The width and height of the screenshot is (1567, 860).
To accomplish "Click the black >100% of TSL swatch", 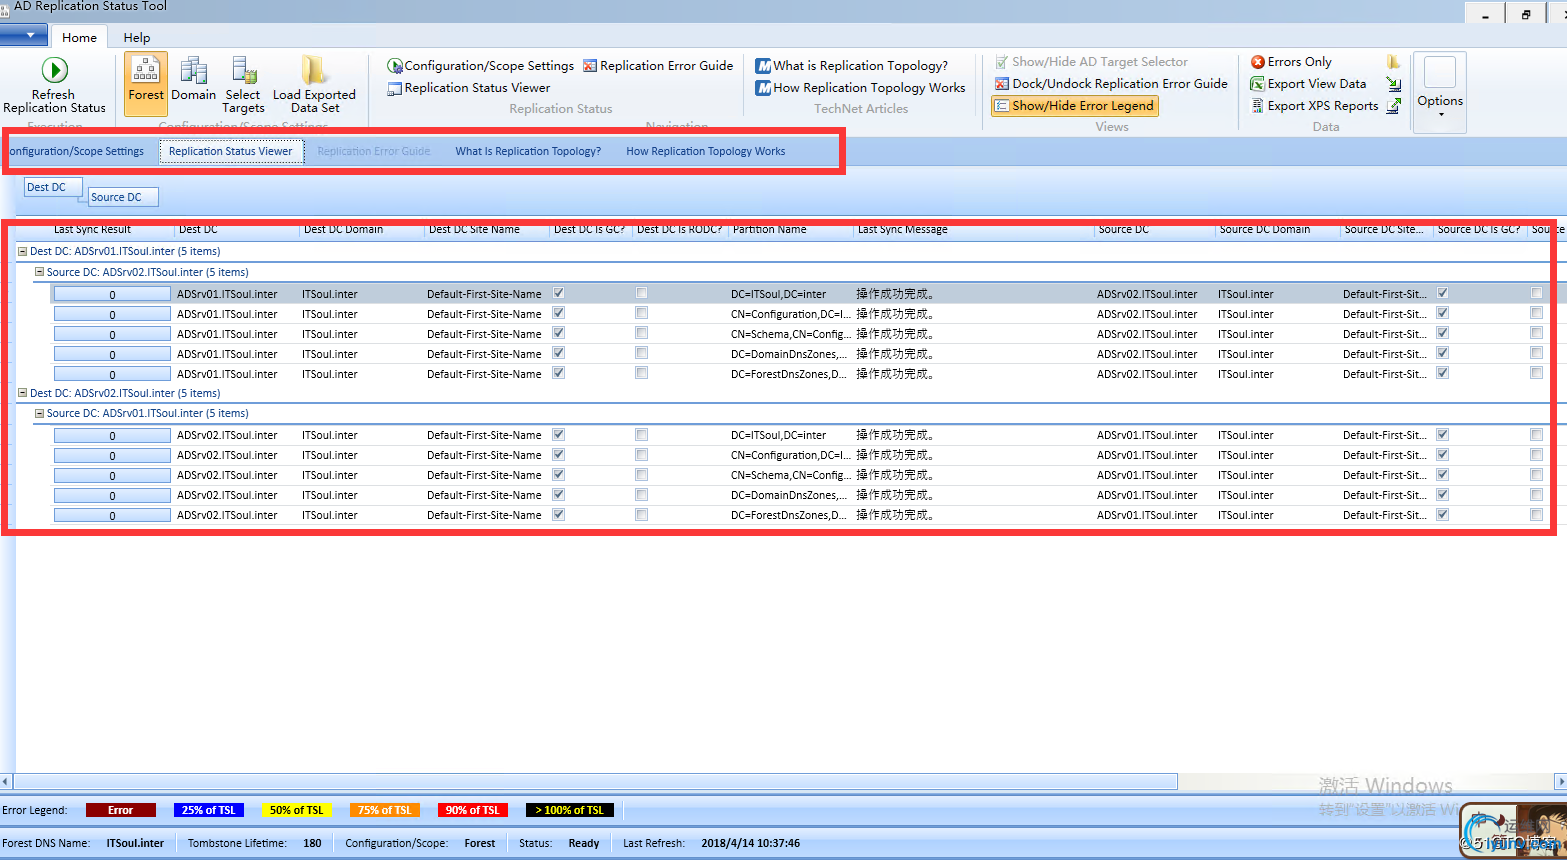I will tap(570, 810).
